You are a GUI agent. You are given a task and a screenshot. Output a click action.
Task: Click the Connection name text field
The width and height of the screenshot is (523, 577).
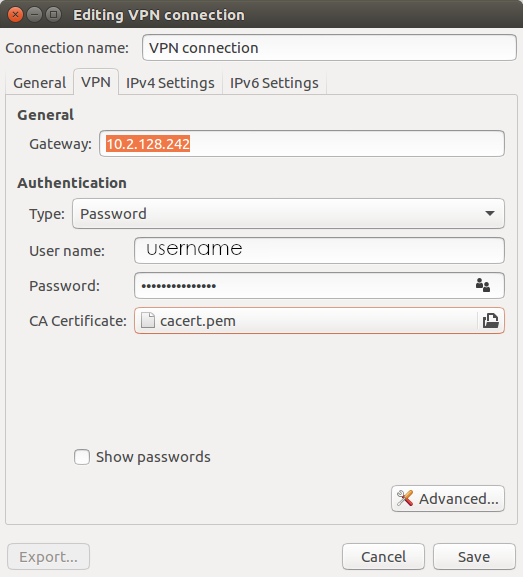tap(329, 47)
